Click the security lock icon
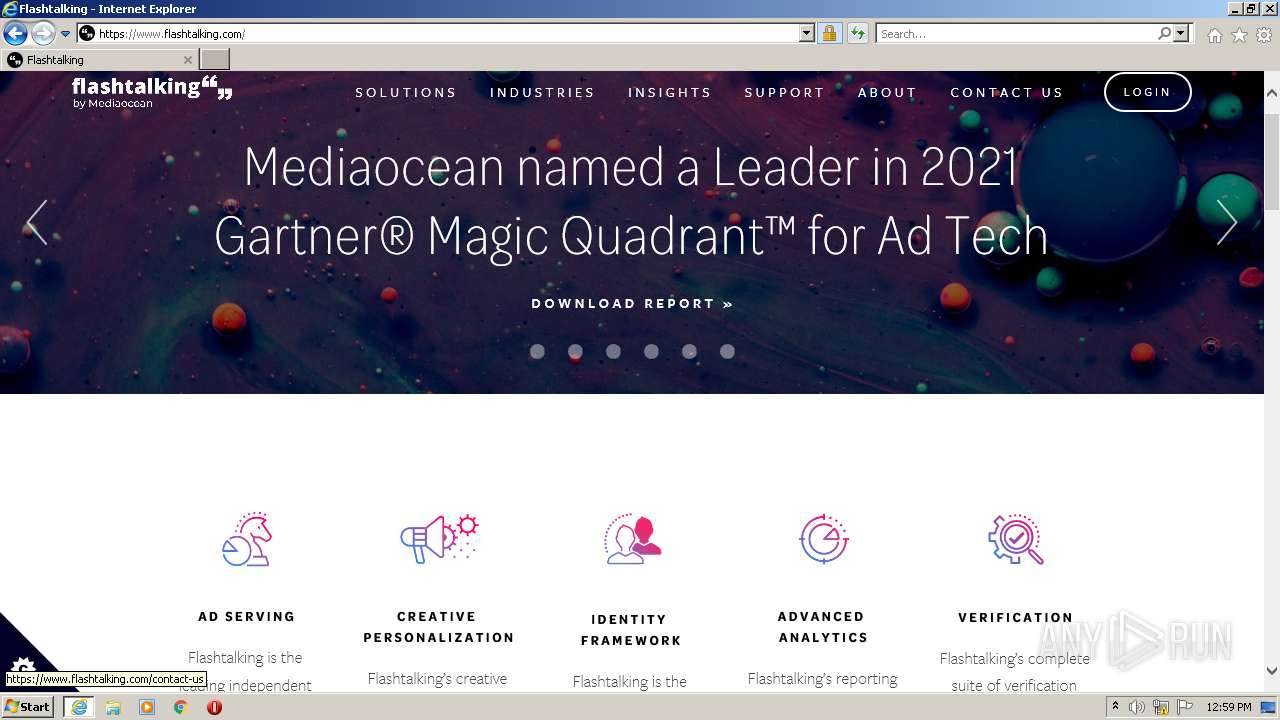The width and height of the screenshot is (1280, 720). pos(829,33)
